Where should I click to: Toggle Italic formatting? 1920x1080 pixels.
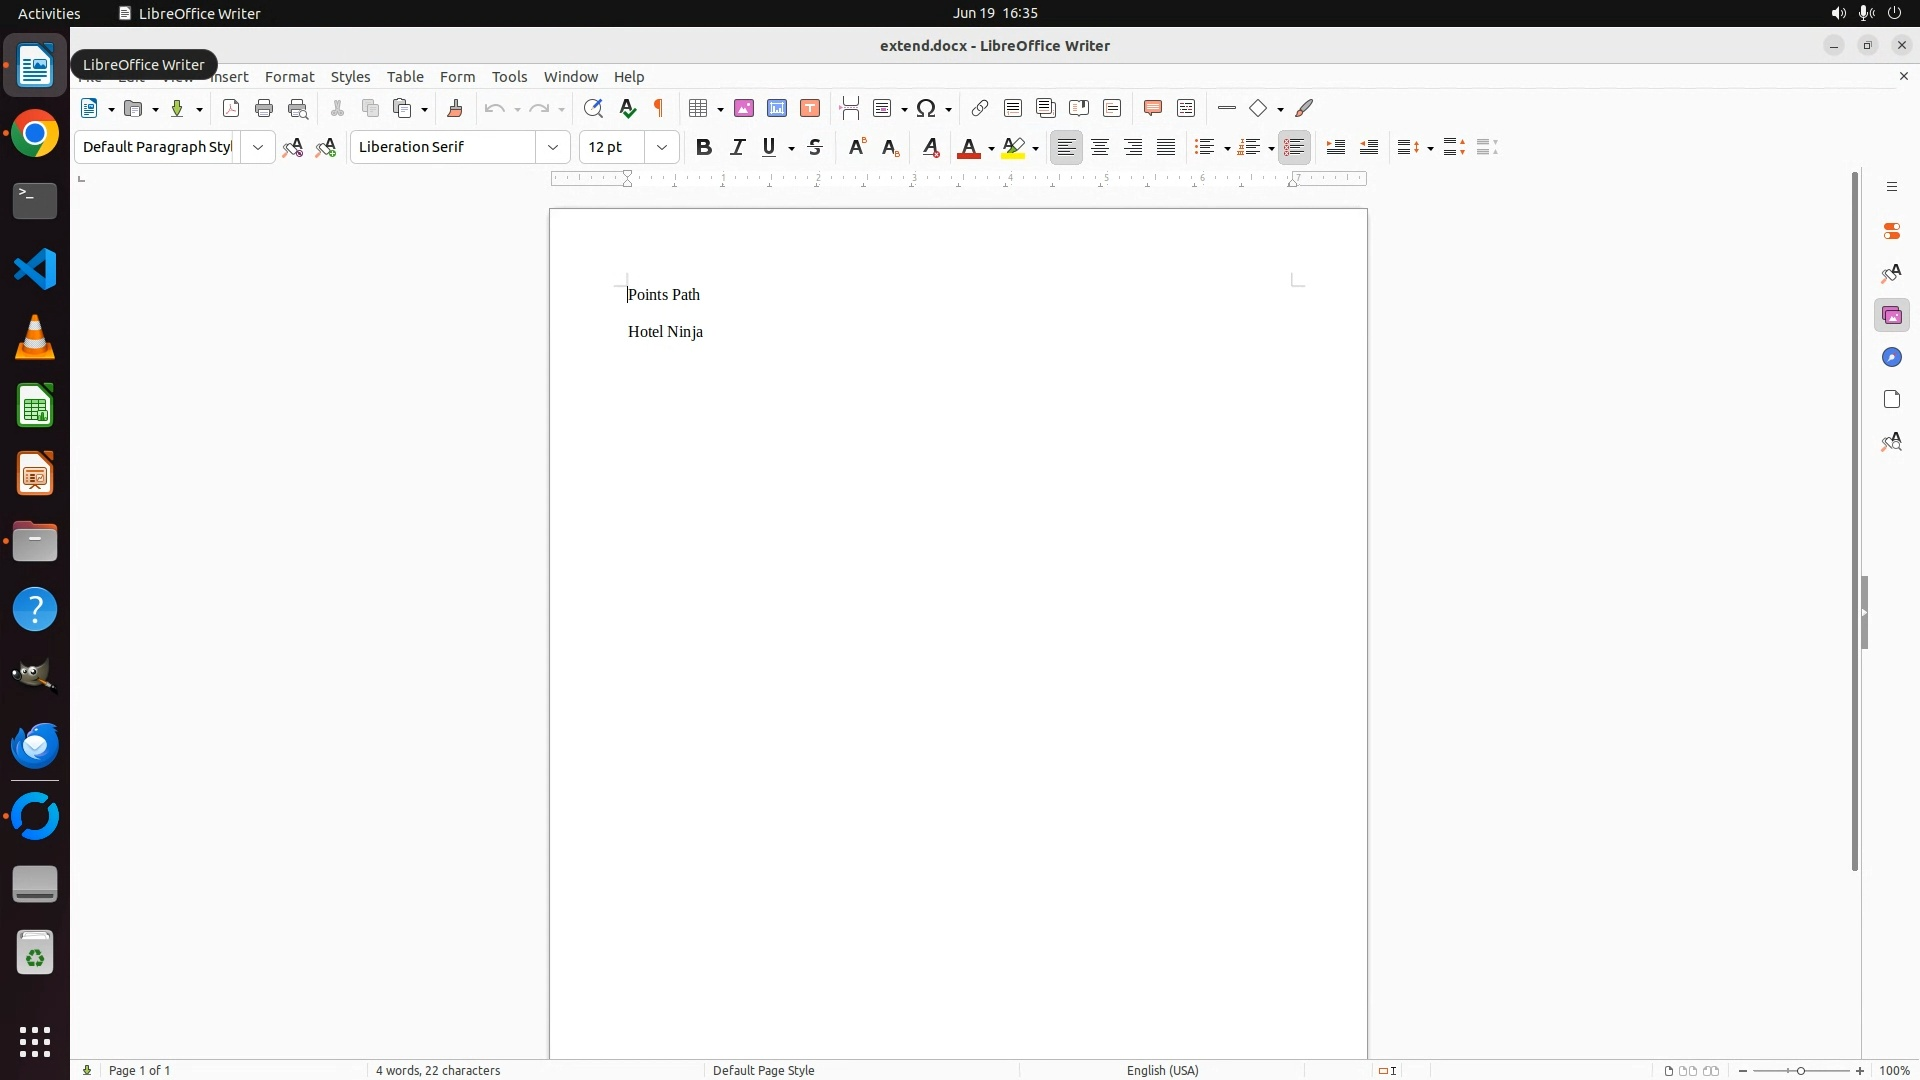pos(737,147)
